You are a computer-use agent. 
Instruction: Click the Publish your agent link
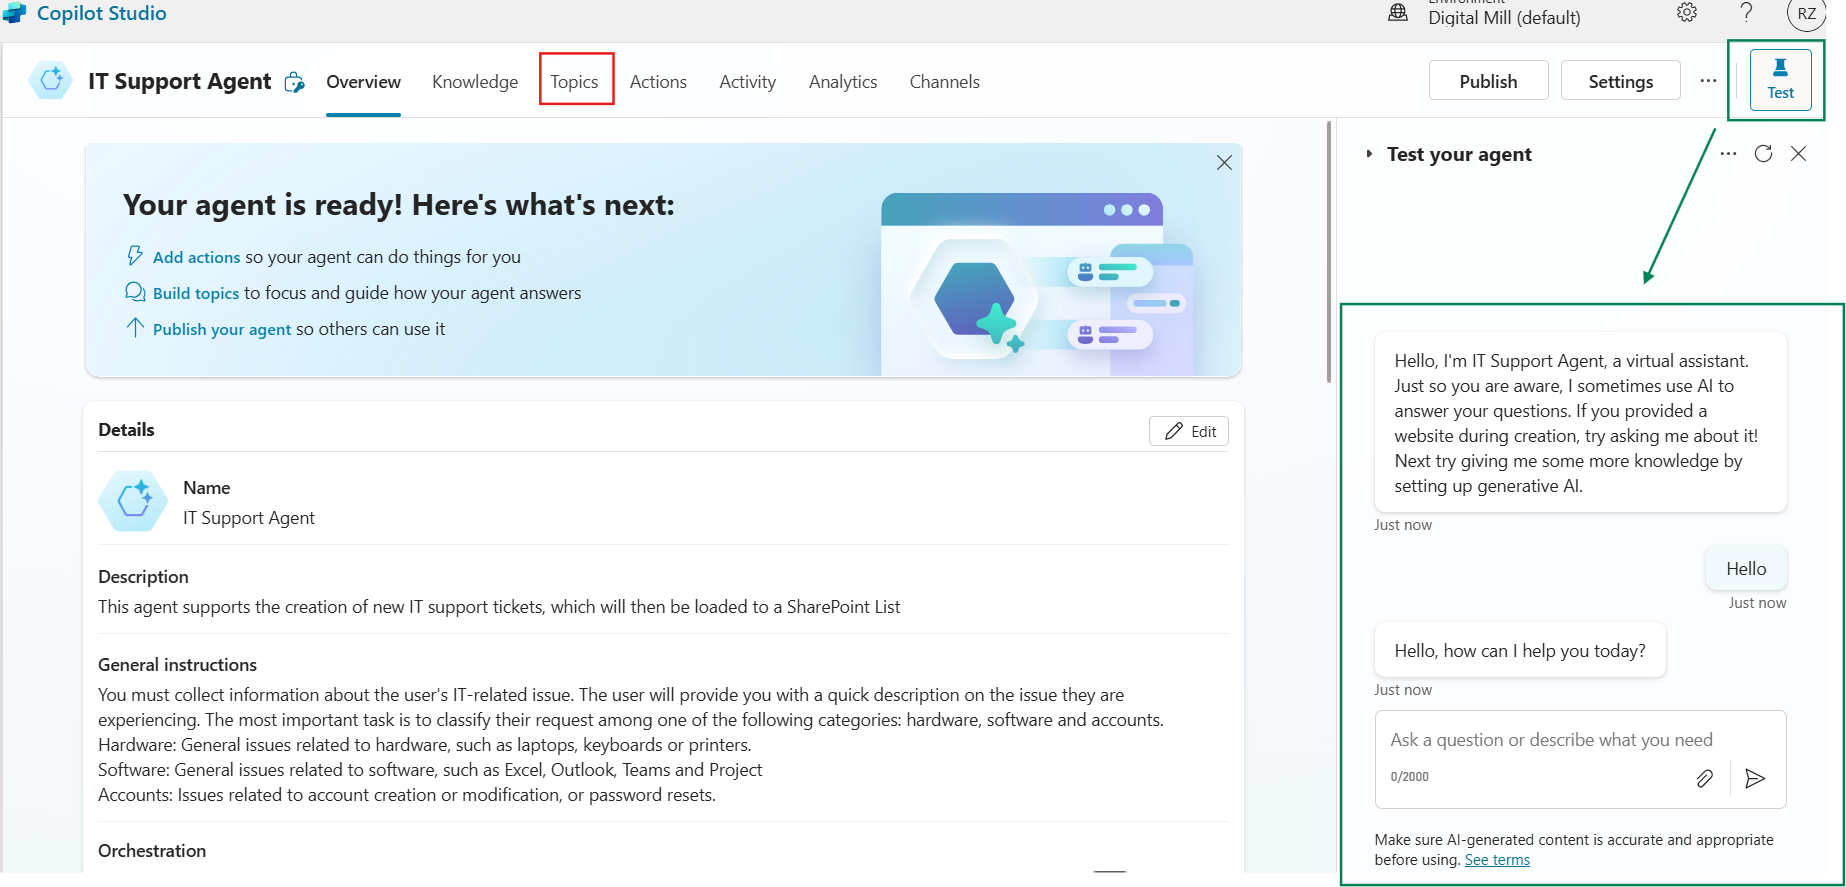point(222,329)
